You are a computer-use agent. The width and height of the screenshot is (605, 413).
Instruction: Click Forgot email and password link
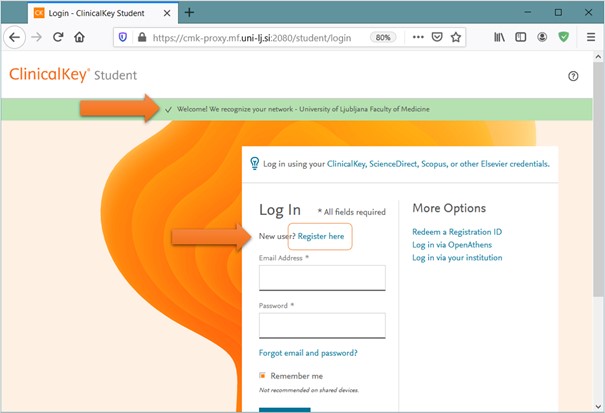tap(308, 352)
